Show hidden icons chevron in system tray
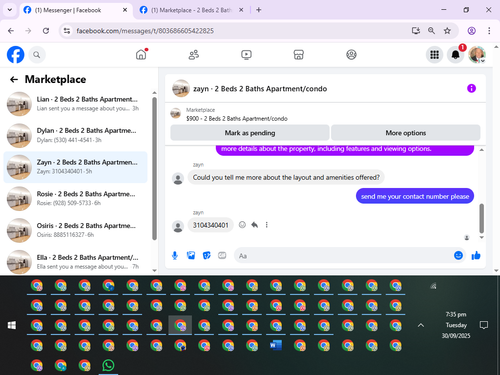This screenshot has width=500, height=375. pyautogui.click(x=421, y=325)
